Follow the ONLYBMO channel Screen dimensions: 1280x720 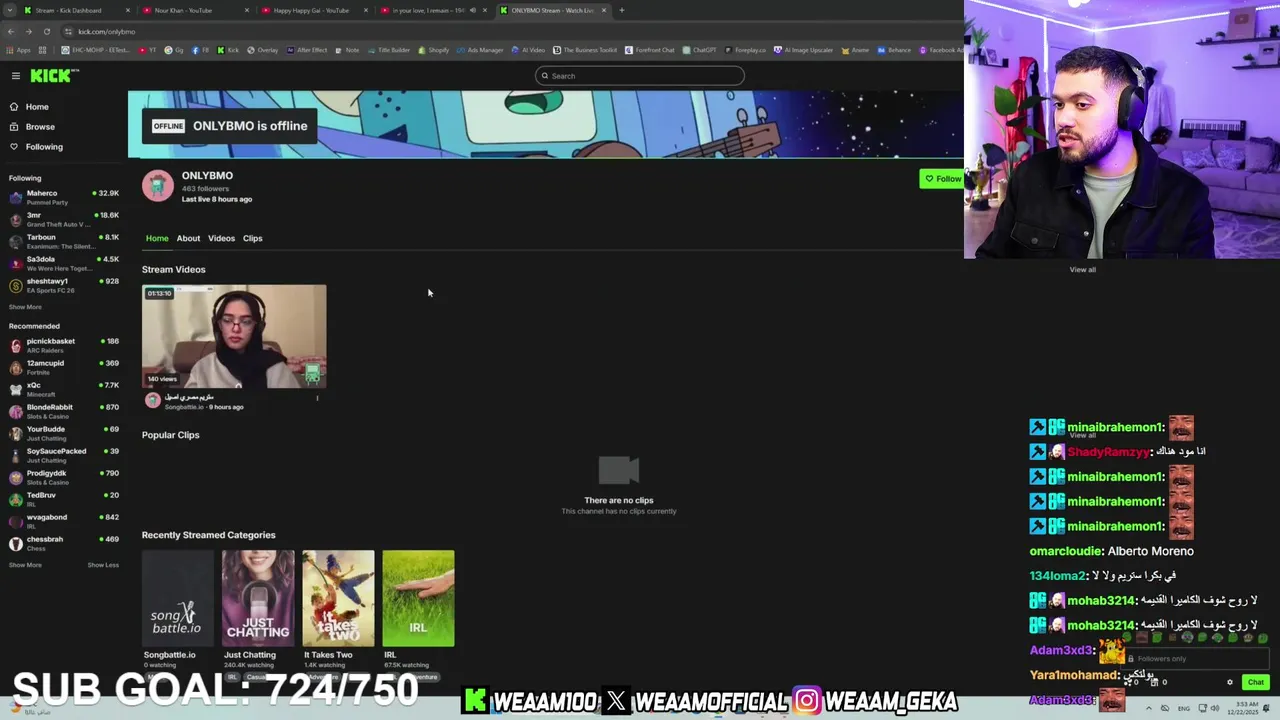tap(942, 179)
